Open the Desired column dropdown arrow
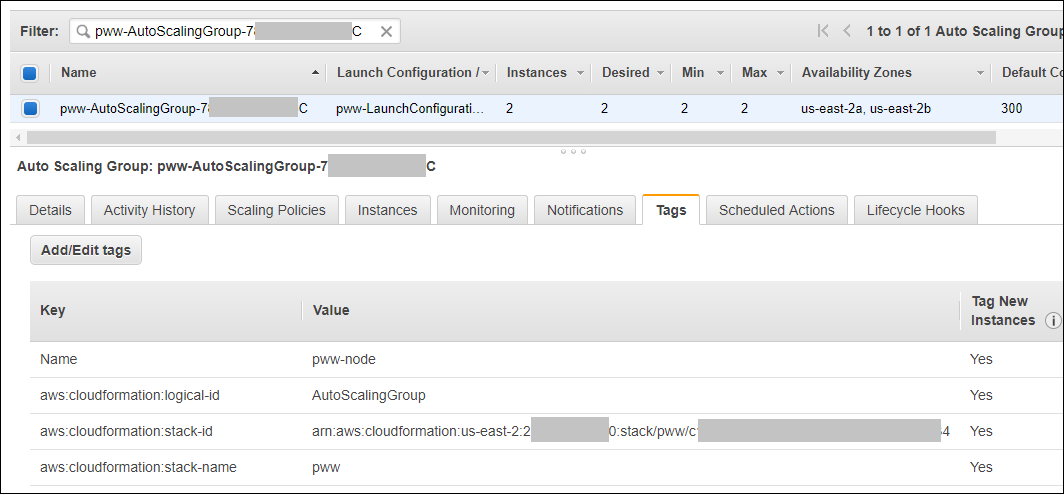The width and height of the screenshot is (1064, 495). pyautogui.click(x=662, y=73)
